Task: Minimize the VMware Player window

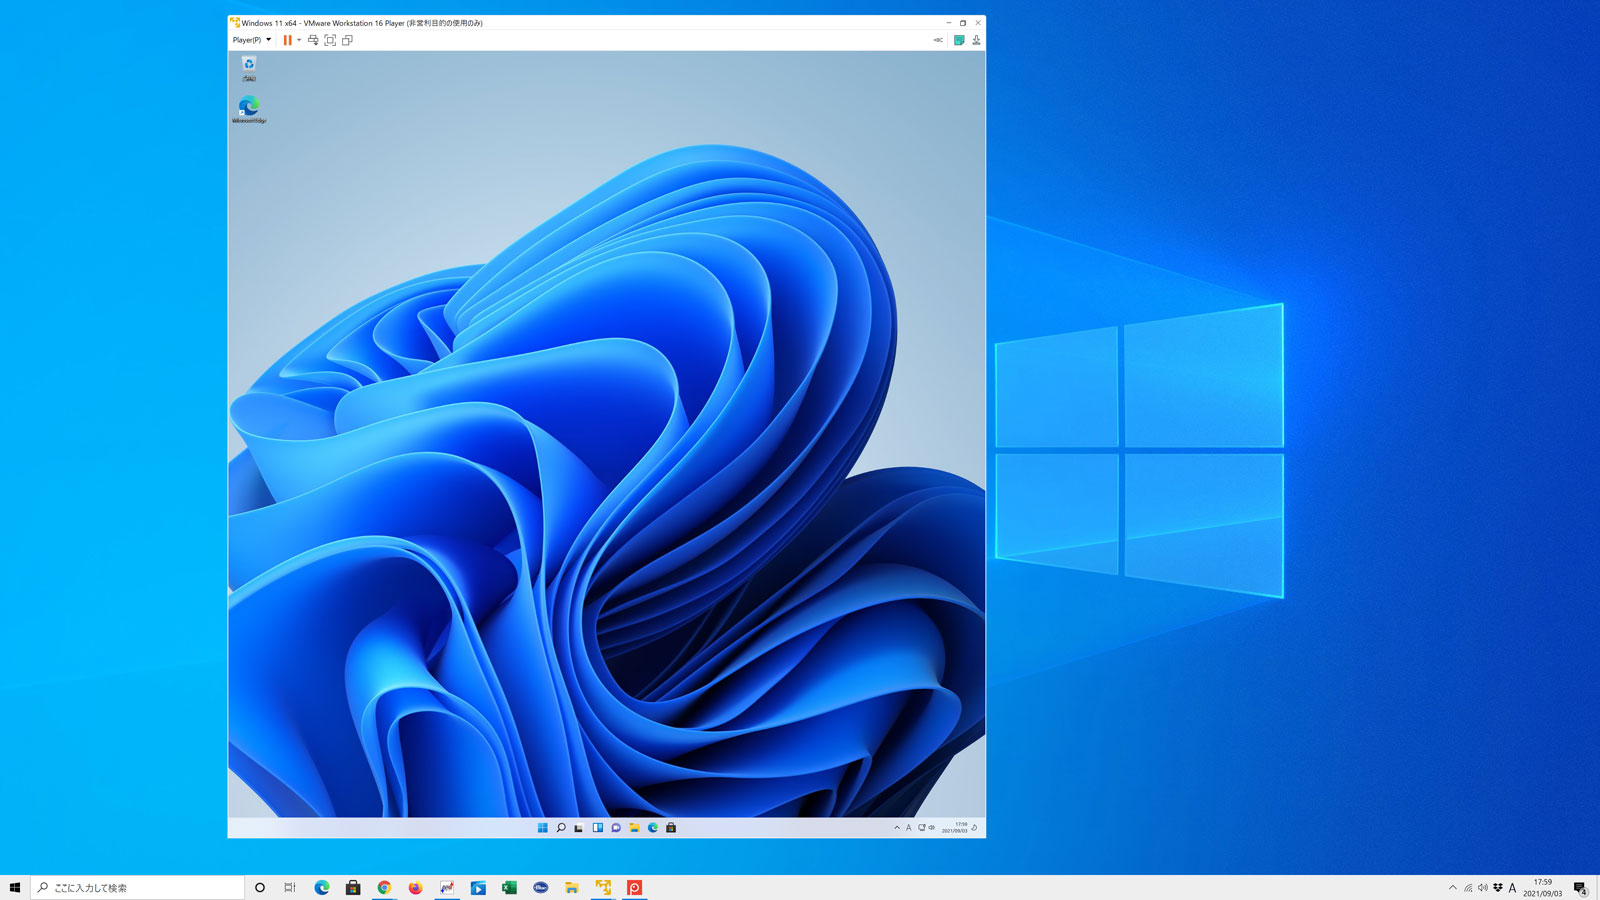Action: click(949, 23)
